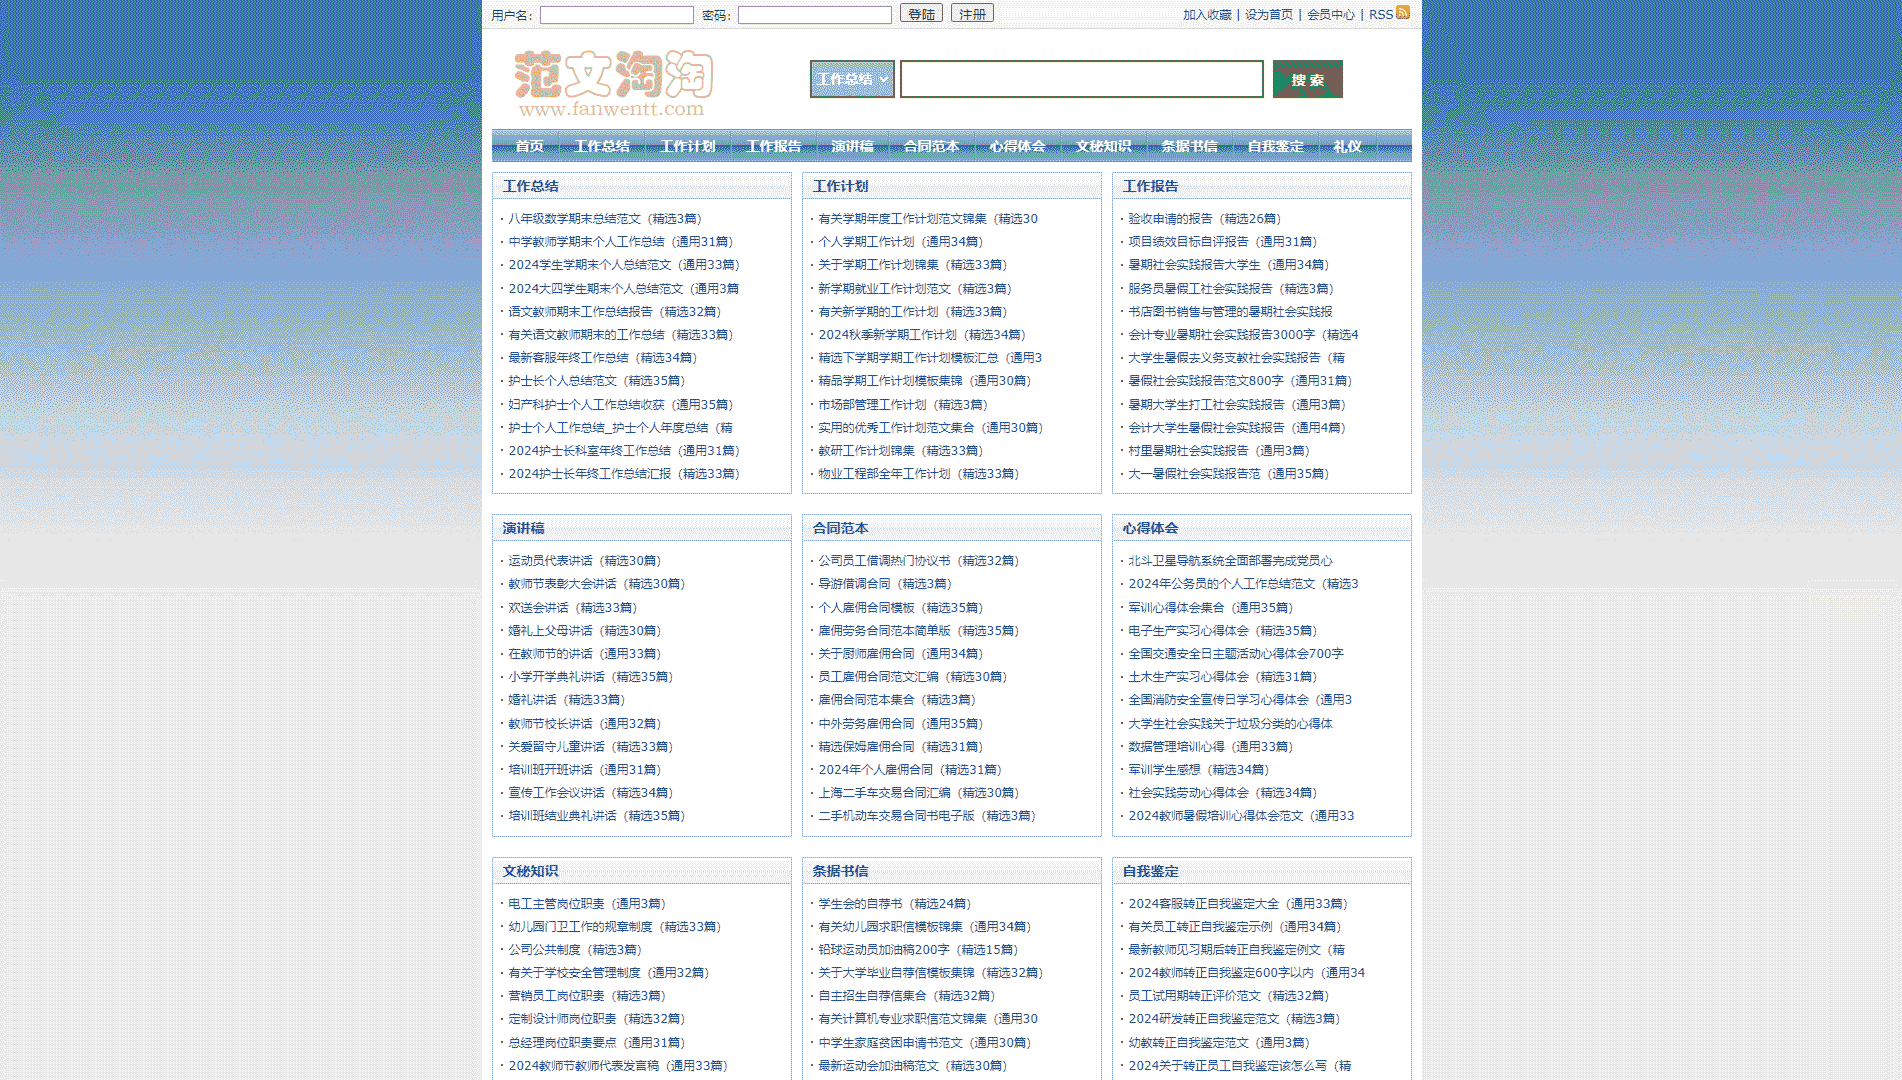This screenshot has width=1902, height=1080.
Task: Open 2024秋季新学期工作计划 article
Action: click(x=922, y=335)
